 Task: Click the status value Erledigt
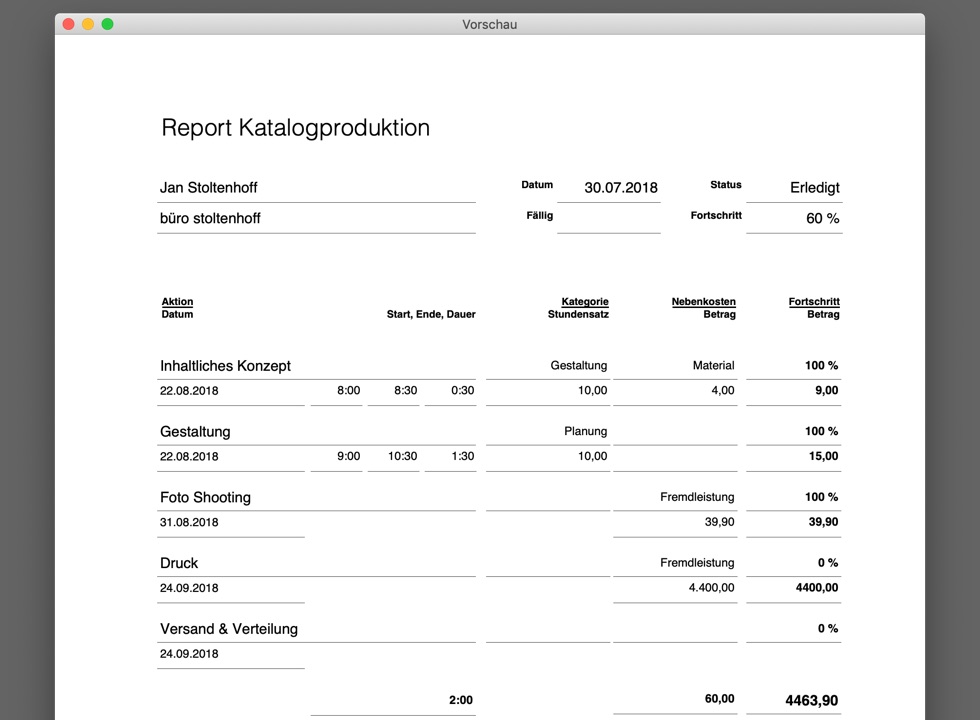pyautogui.click(x=814, y=188)
